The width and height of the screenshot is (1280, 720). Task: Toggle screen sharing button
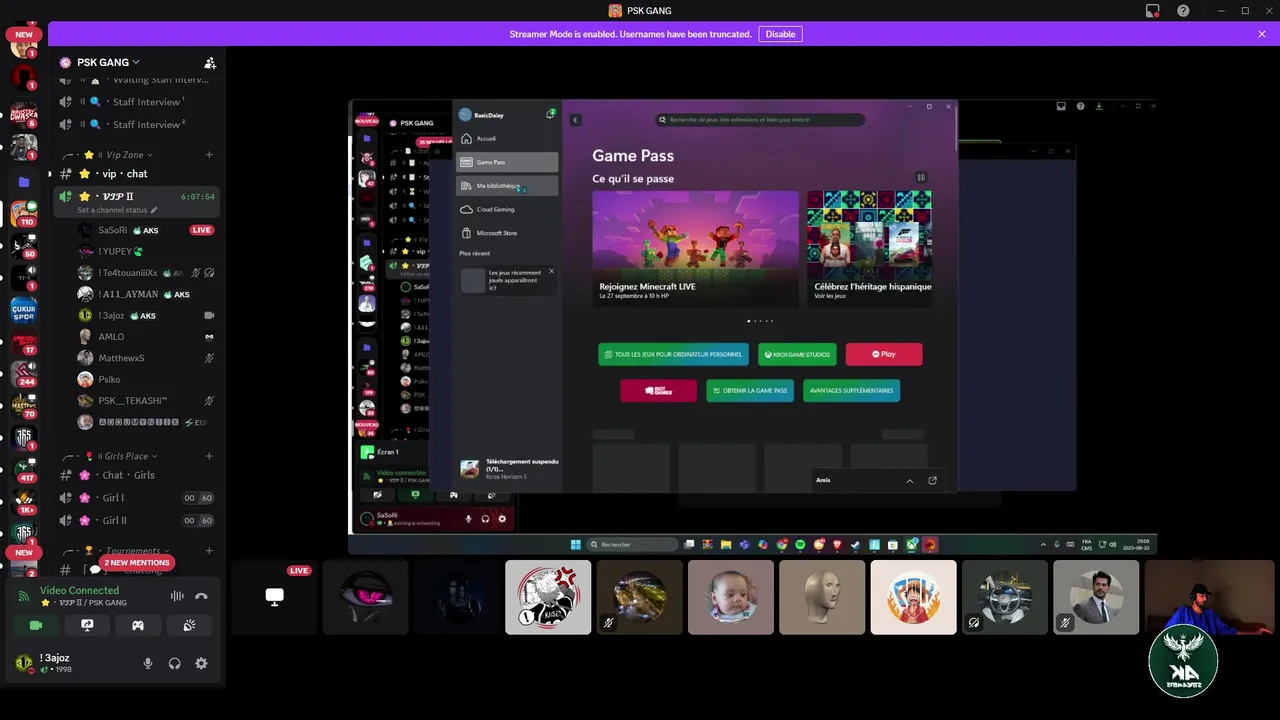pyautogui.click(x=87, y=625)
